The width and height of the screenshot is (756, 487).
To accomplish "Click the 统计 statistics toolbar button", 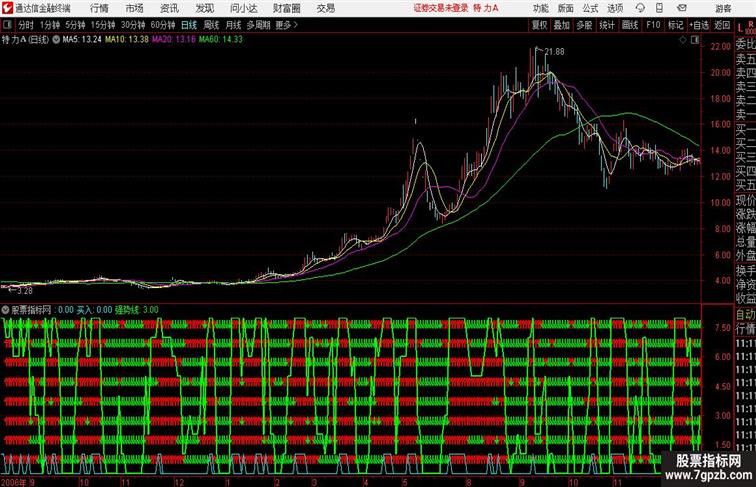I will tap(607, 25).
